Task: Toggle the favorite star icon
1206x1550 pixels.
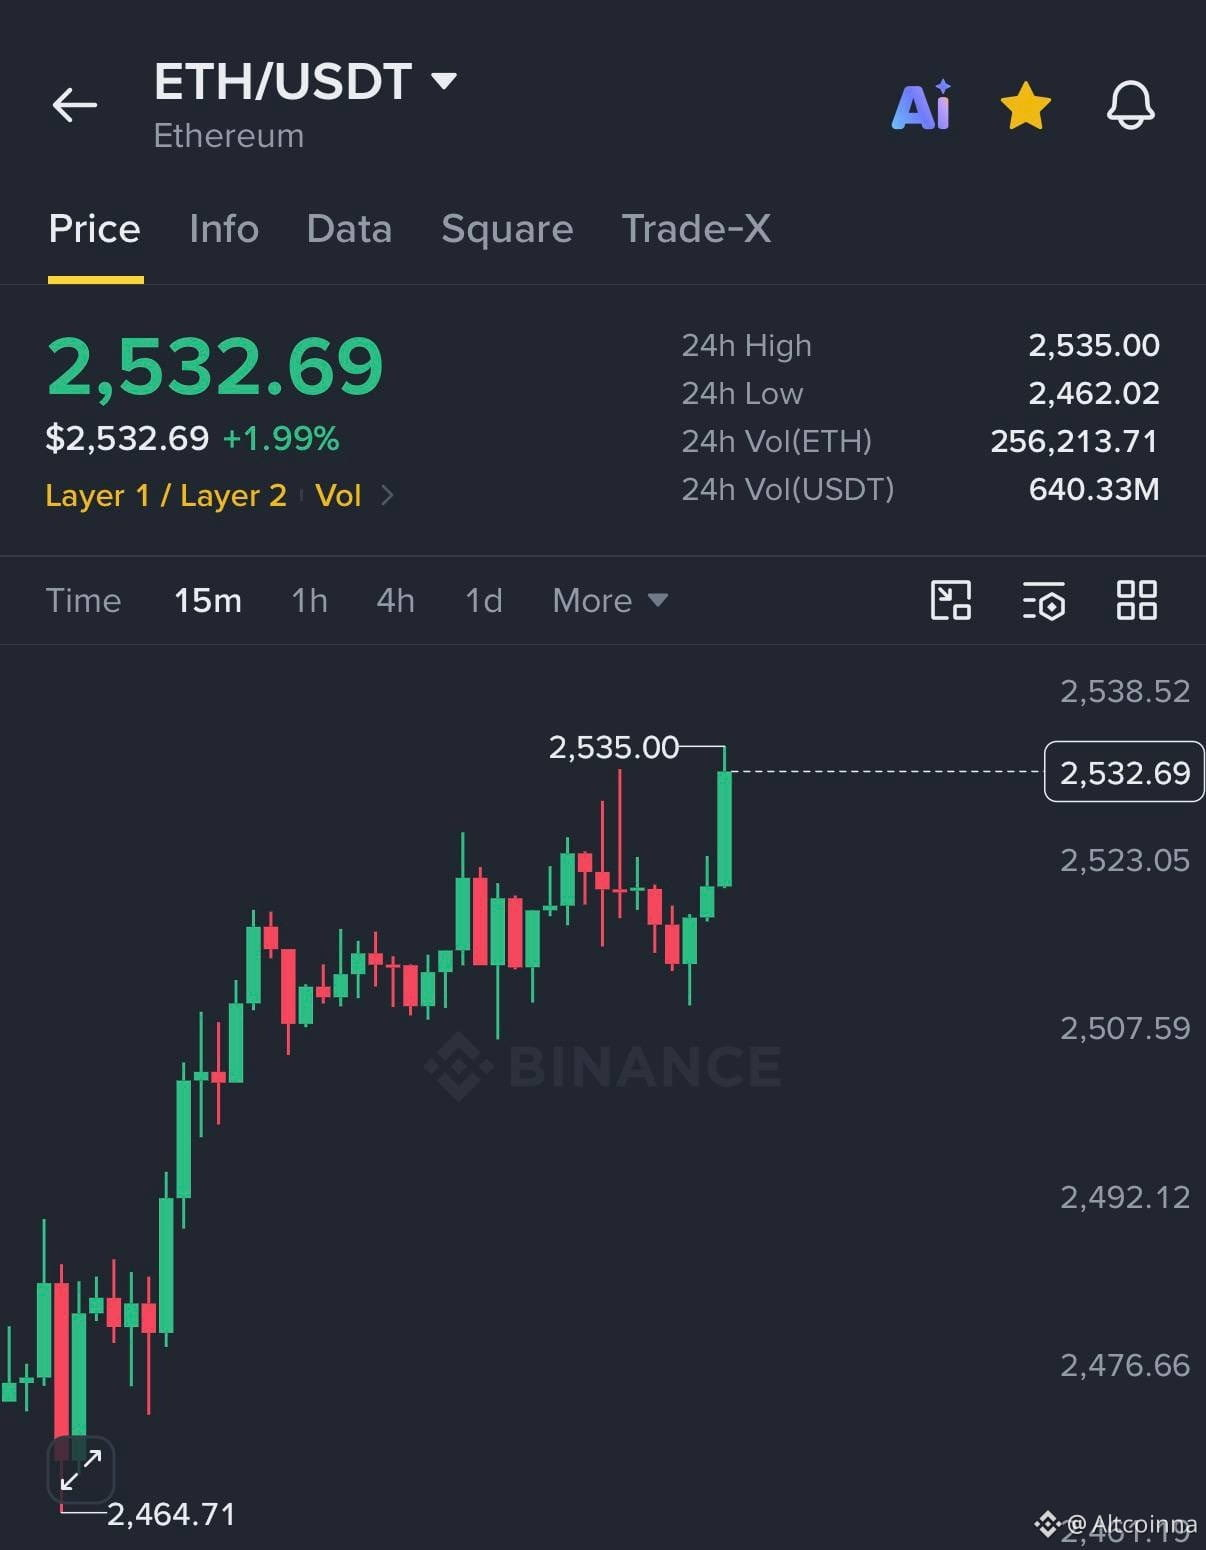Action: pyautogui.click(x=1026, y=106)
